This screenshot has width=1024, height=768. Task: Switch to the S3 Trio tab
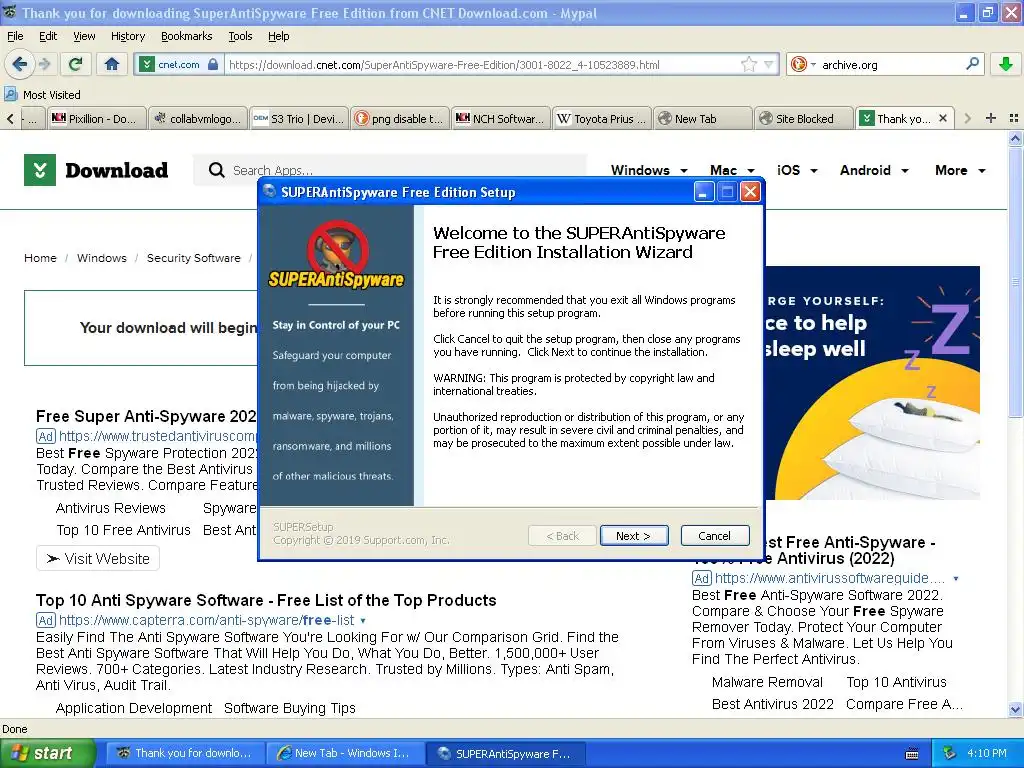click(299, 118)
